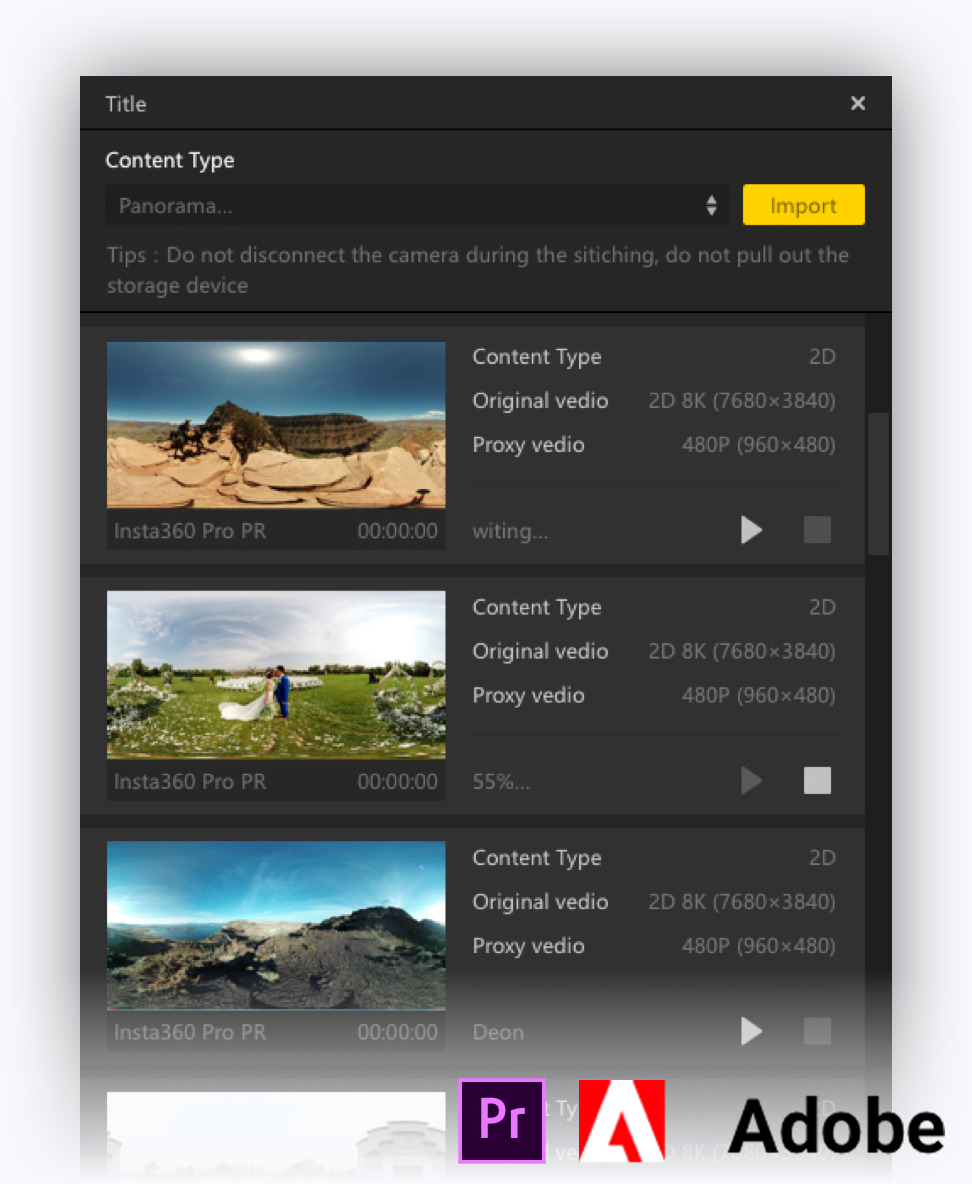This screenshot has height=1184, width=972.
Task: Play the wedding video at 55%
Action: [751, 781]
